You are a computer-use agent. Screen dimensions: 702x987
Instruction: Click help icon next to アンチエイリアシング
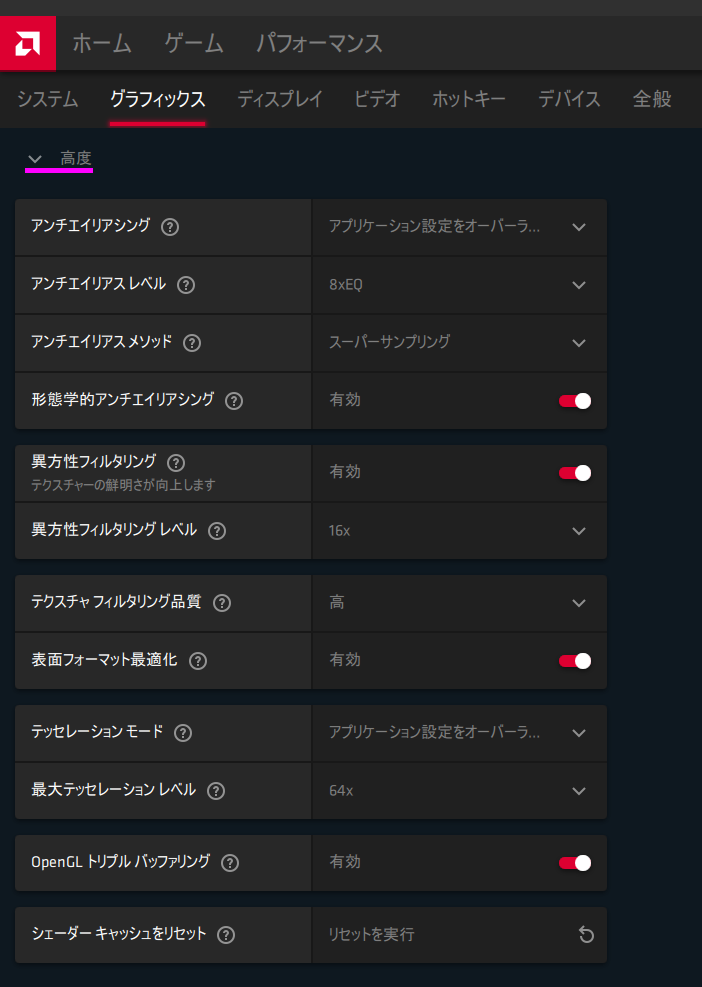[x=170, y=227]
